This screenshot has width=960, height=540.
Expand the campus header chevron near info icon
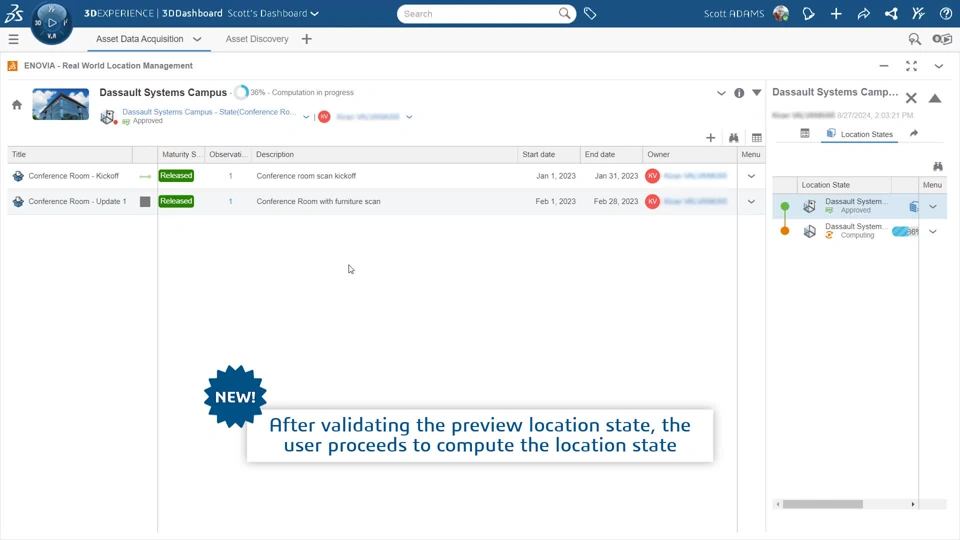(721, 93)
